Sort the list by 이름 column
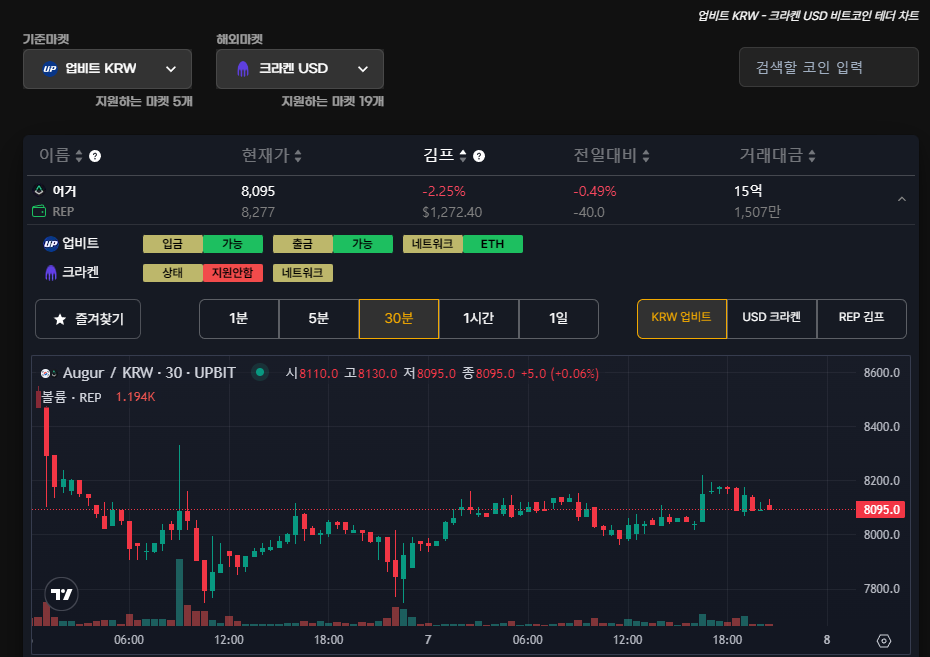 click(x=61, y=155)
